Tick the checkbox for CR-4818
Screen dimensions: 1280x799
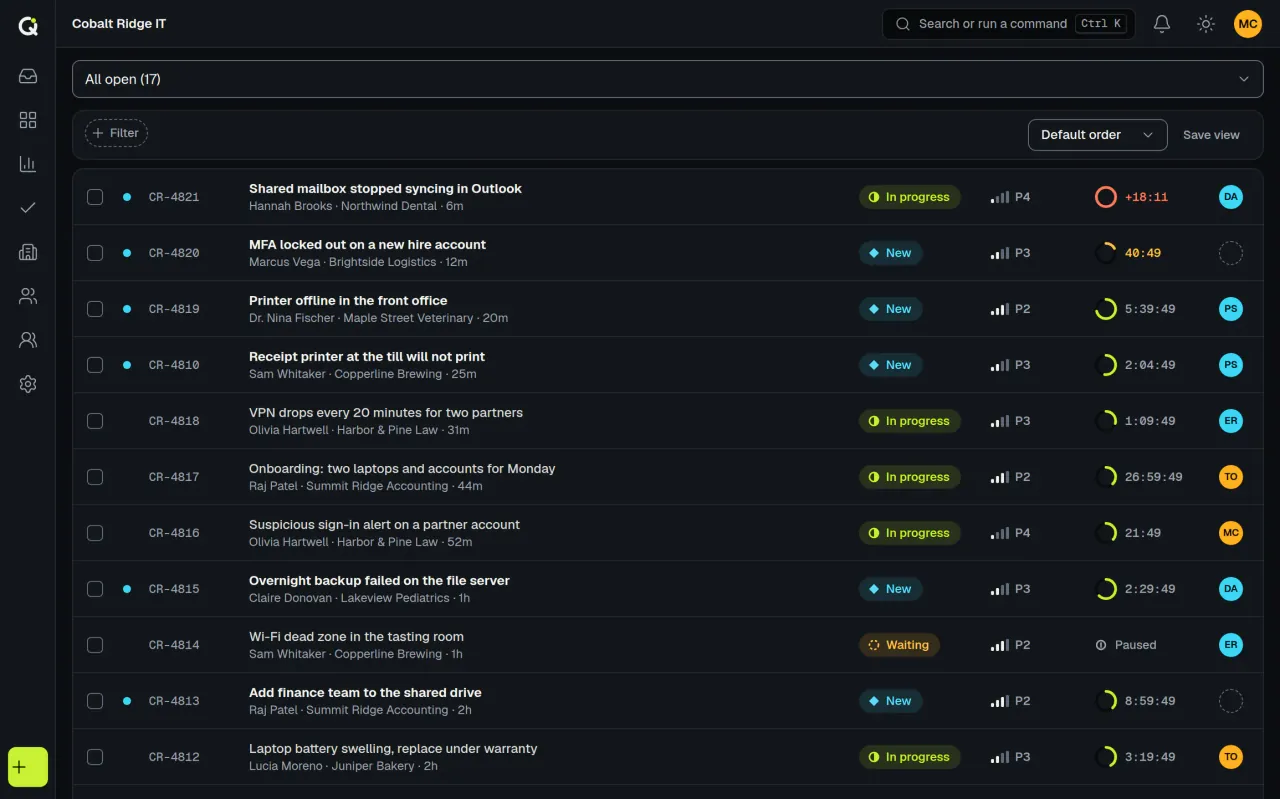[95, 421]
